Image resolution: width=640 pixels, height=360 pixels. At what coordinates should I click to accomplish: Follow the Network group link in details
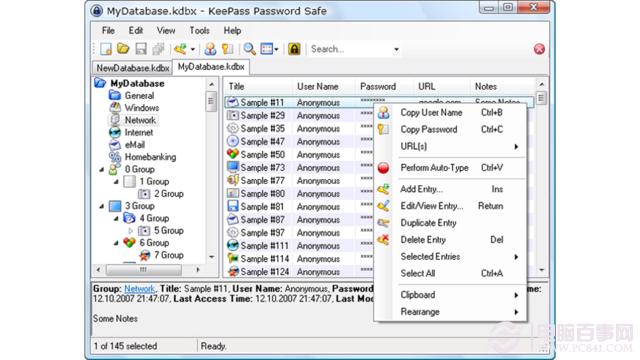pyautogui.click(x=140, y=289)
